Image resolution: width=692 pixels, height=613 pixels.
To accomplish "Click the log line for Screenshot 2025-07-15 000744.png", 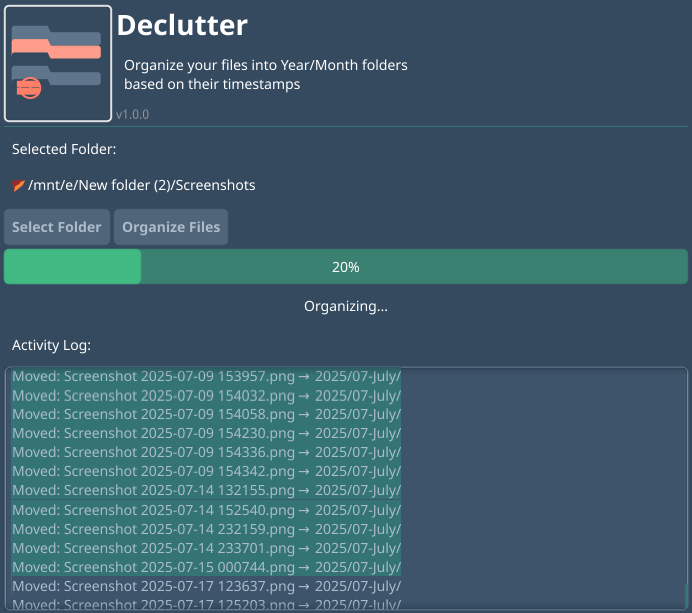I will [206, 567].
